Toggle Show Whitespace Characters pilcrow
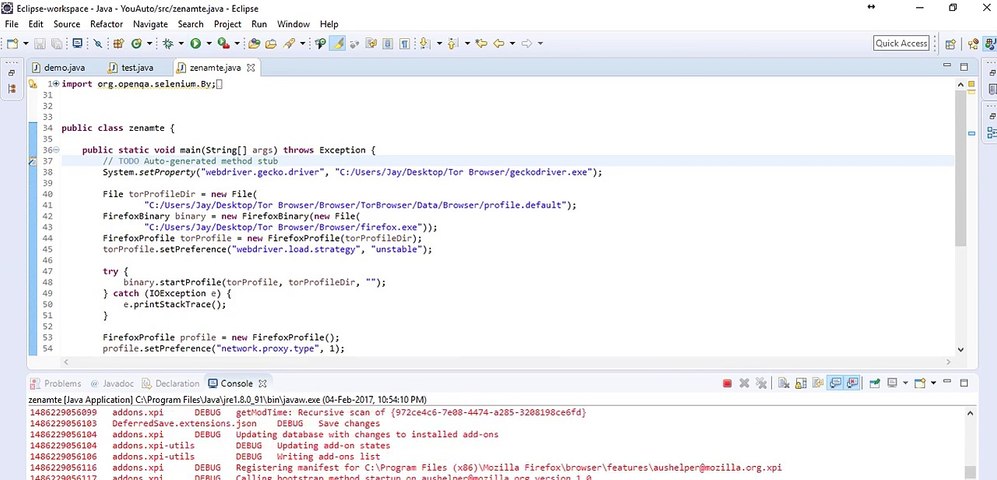Screen dimensions: 997x480 pos(404,43)
